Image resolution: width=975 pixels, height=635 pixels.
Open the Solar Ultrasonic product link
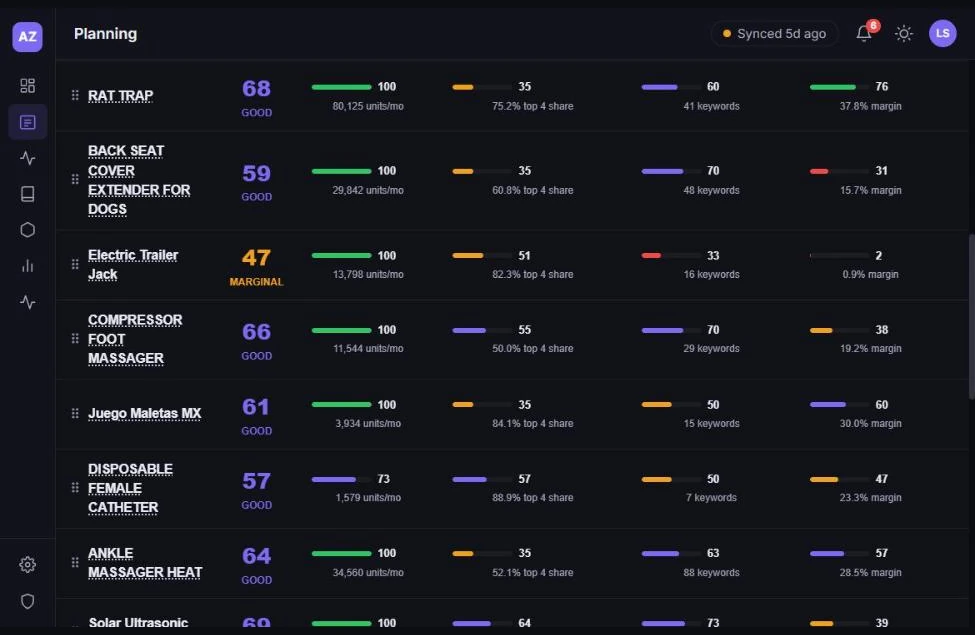pyautogui.click(x=138, y=622)
